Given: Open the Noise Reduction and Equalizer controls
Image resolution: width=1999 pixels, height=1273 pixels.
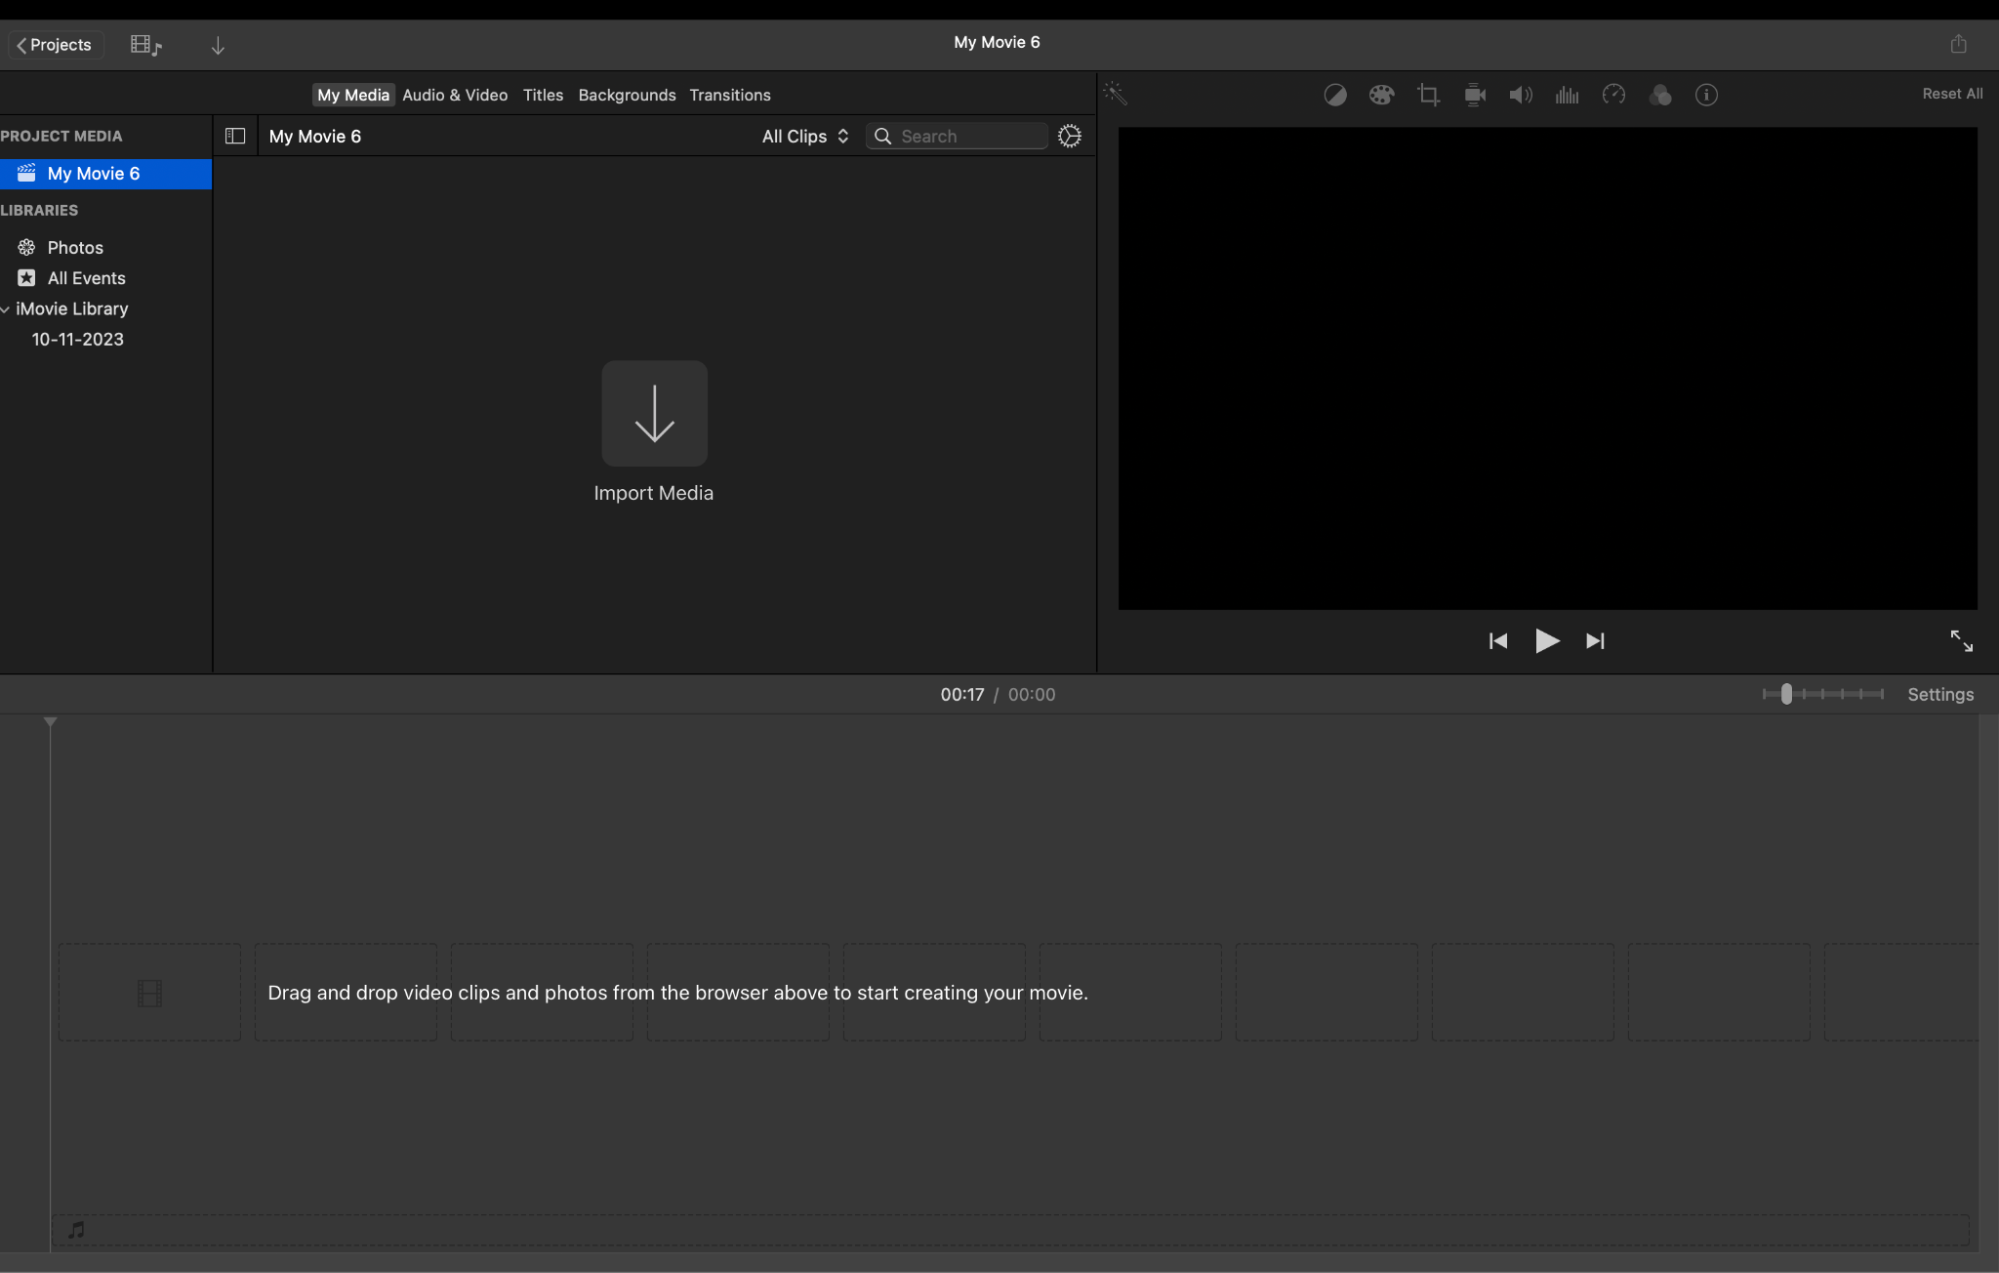Looking at the screenshot, I should click(x=1567, y=94).
